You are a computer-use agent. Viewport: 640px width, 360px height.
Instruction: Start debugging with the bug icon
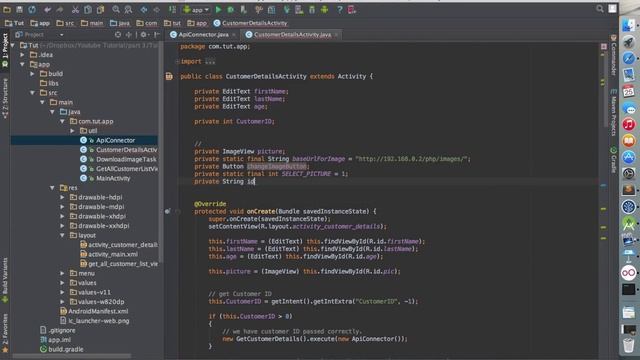pos(231,9)
